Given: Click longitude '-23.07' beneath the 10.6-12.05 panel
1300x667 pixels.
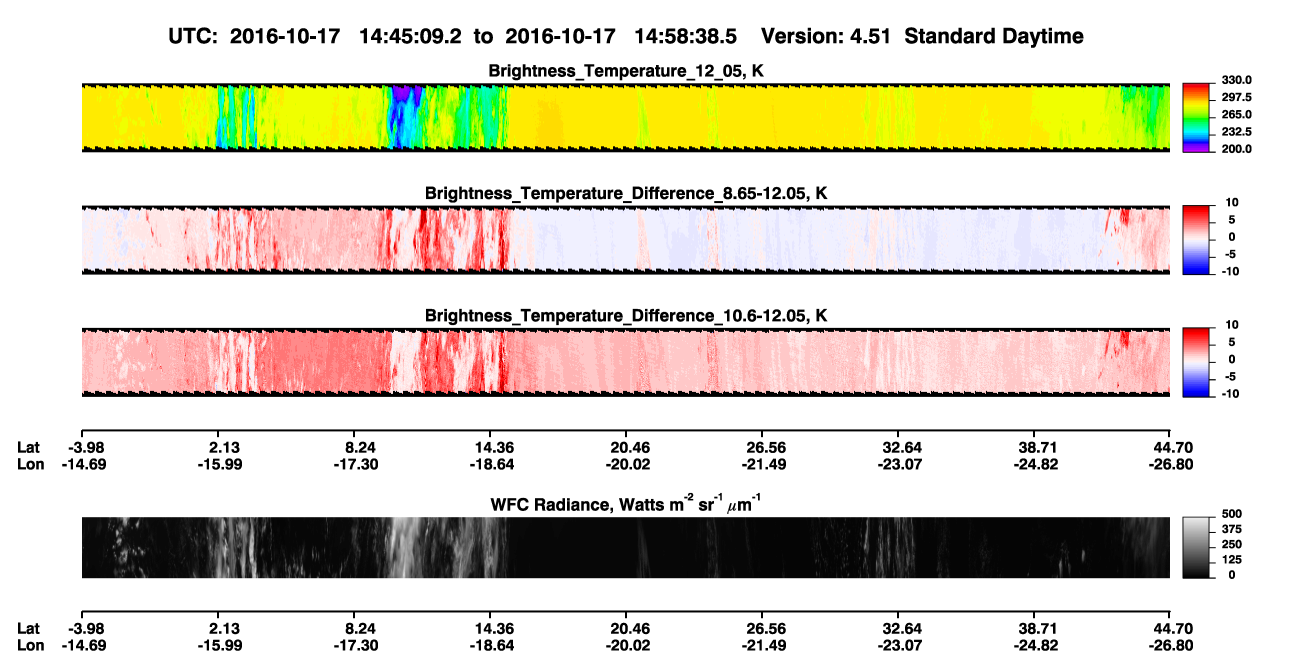Looking at the screenshot, I should point(898,465).
